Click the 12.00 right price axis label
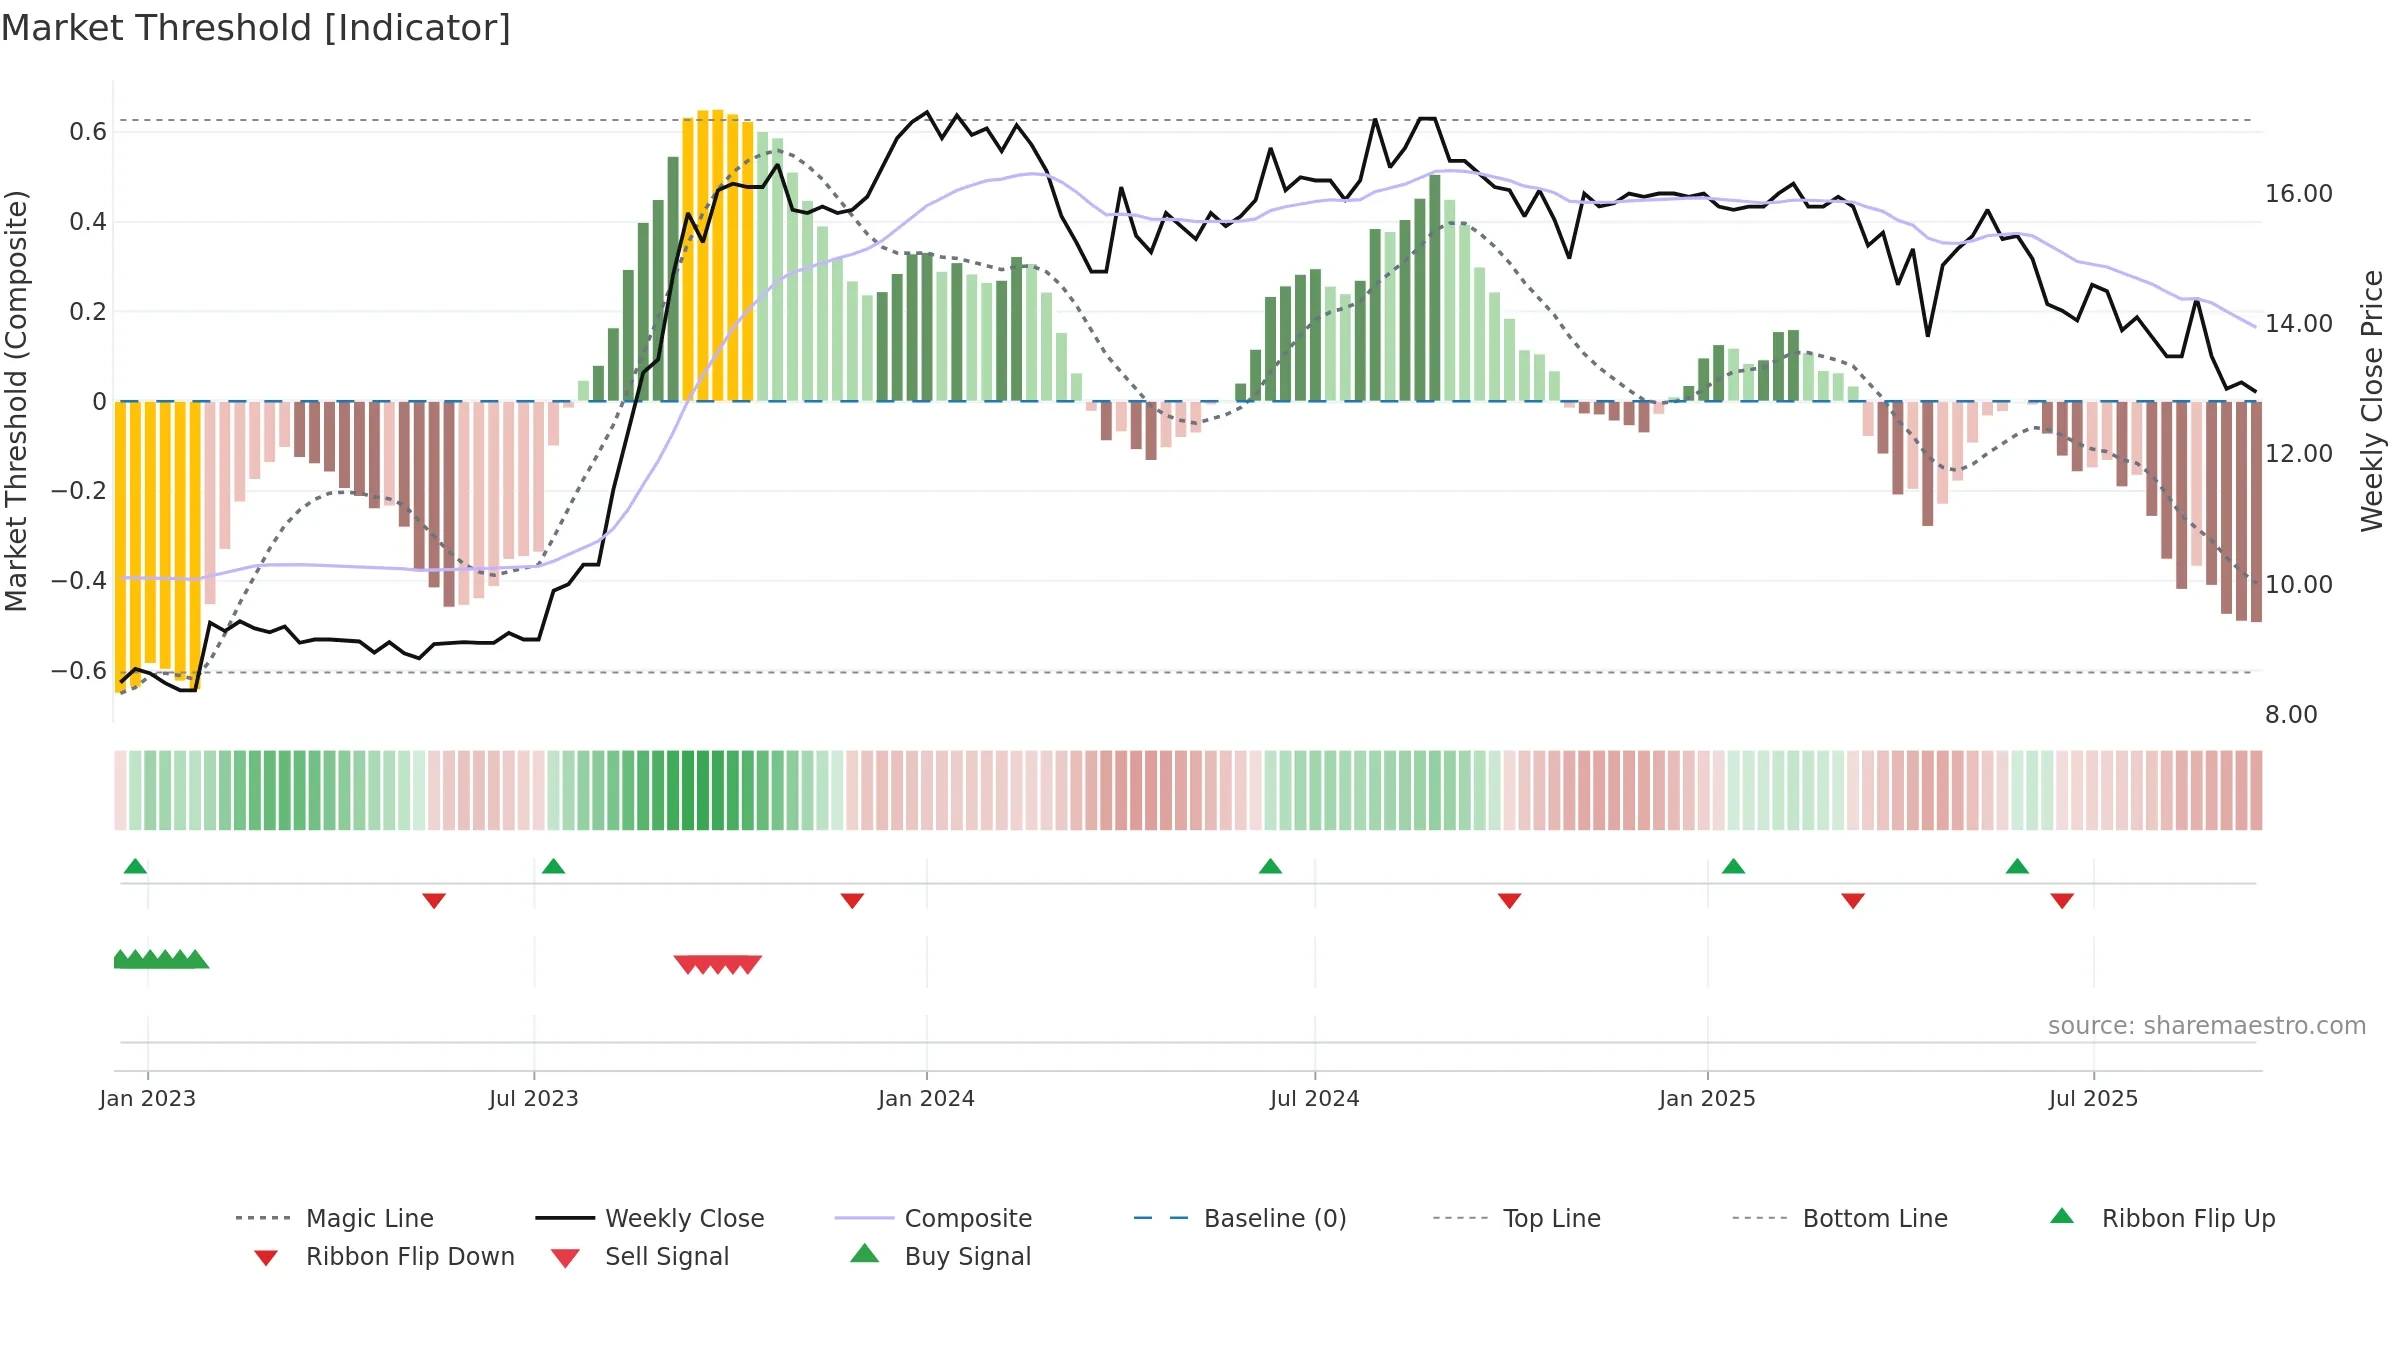Screen dimensions: 2400x1350 coord(2299,454)
